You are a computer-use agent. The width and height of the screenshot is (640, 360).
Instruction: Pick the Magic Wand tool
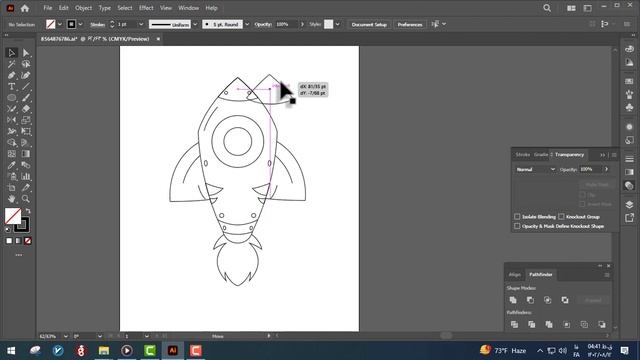click(11, 64)
